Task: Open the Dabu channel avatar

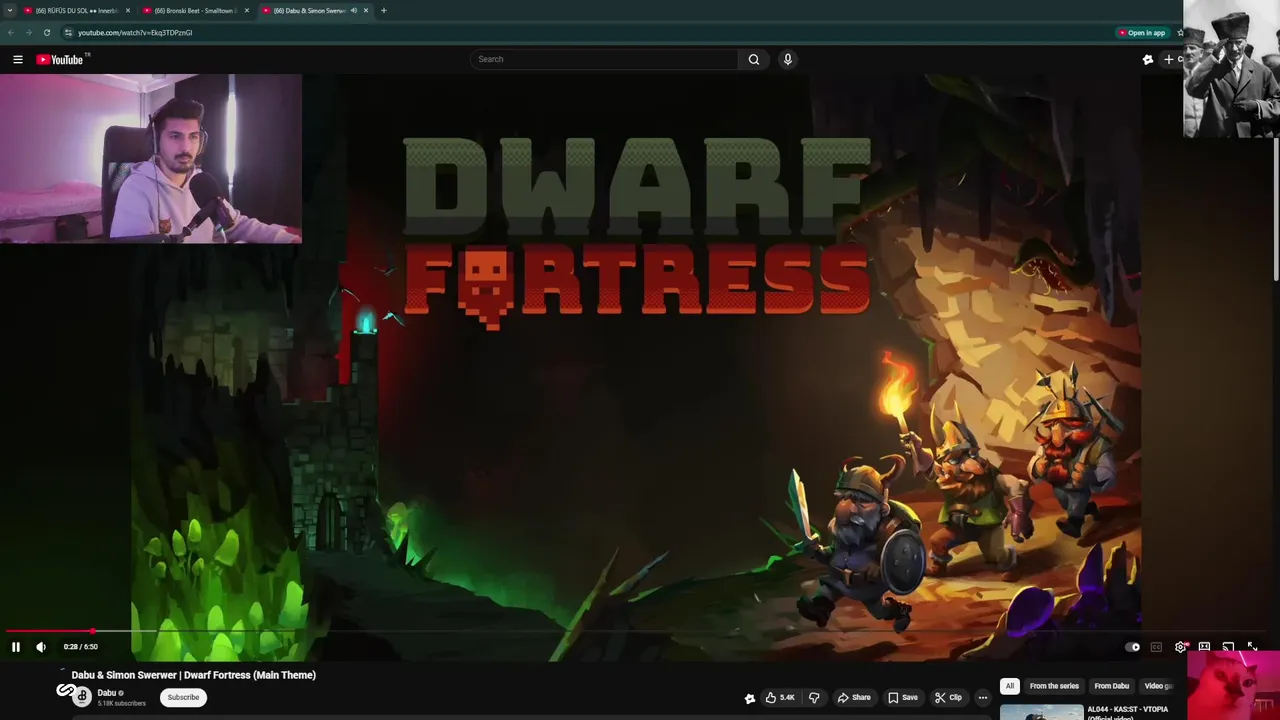Action: [x=82, y=697]
